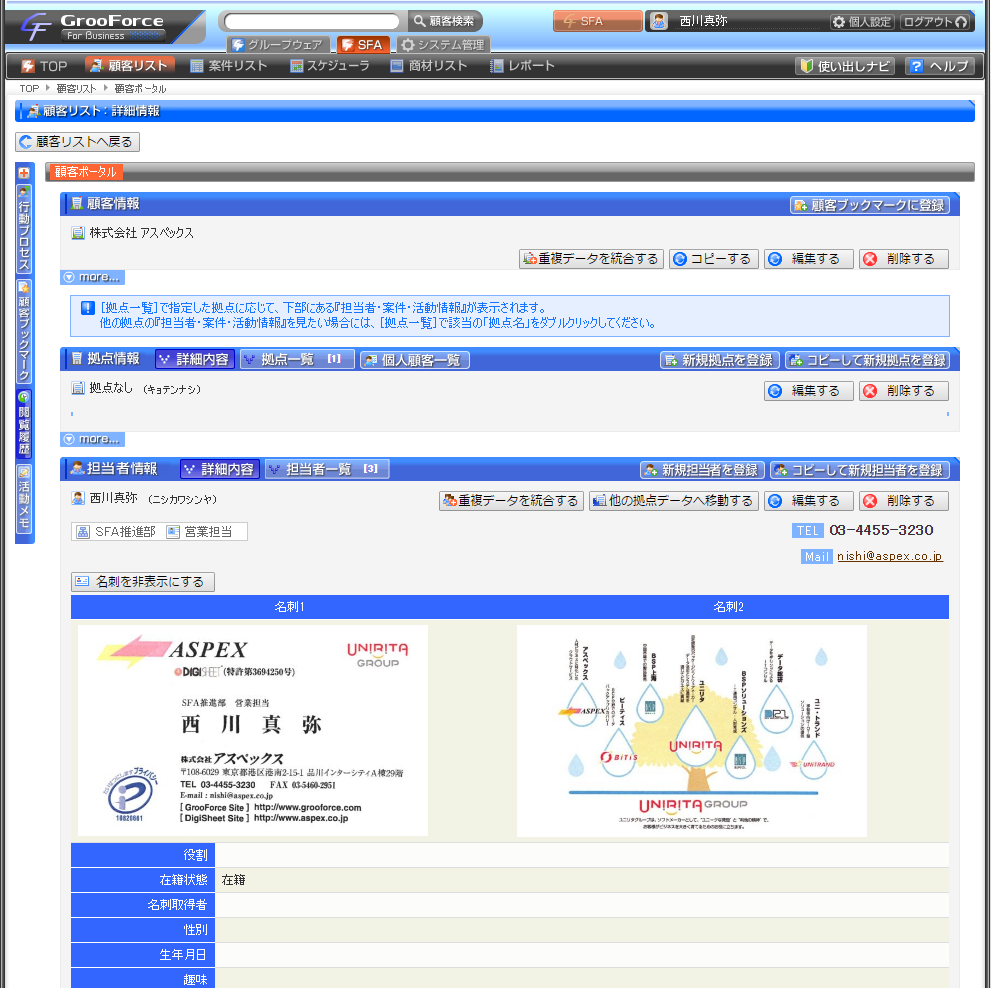
Task: Go to TOP in the navigation bar
Action: 44,66
